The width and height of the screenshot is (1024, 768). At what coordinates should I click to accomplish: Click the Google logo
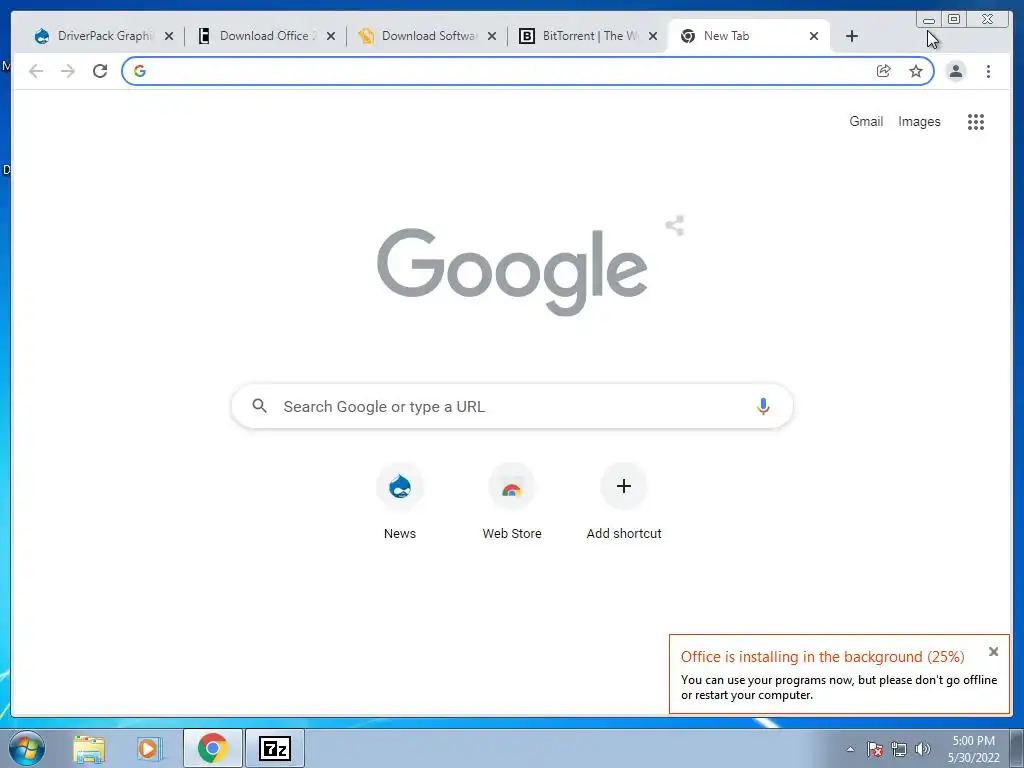[512, 272]
